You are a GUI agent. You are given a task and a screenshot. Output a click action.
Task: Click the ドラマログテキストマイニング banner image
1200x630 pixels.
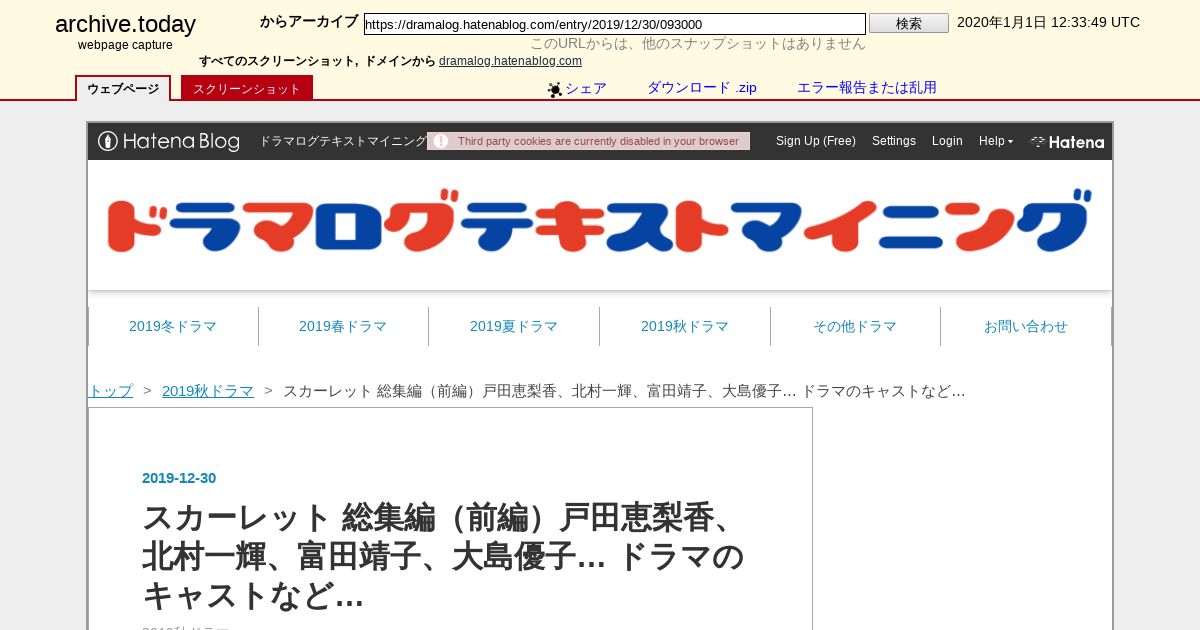point(600,220)
